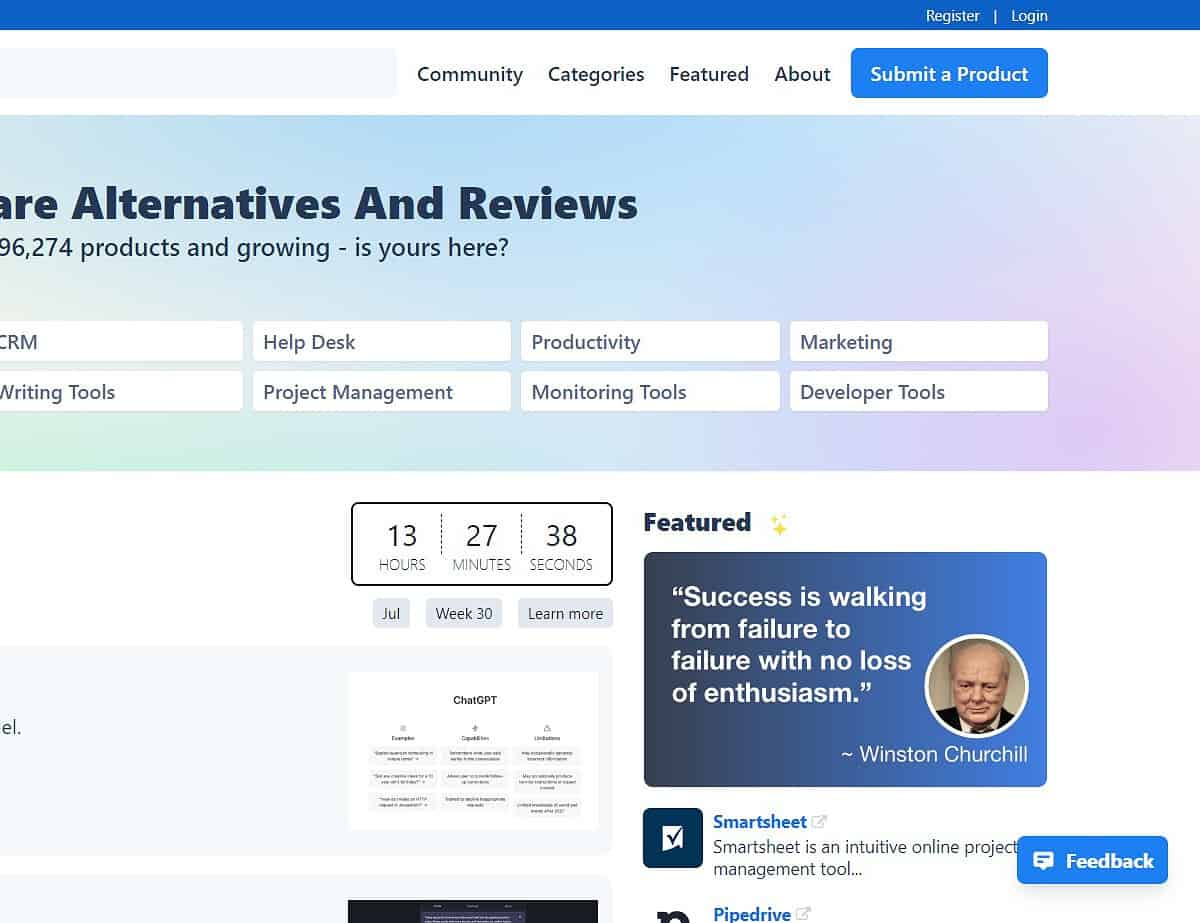1200x923 pixels.
Task: Click the Pipedrive logo icon
Action: pyautogui.click(x=673, y=914)
